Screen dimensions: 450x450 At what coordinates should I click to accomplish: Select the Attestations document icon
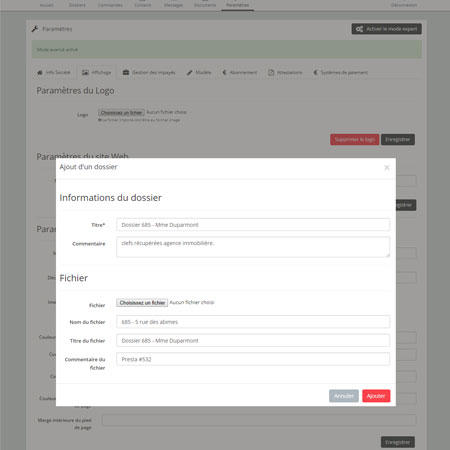(x=271, y=72)
